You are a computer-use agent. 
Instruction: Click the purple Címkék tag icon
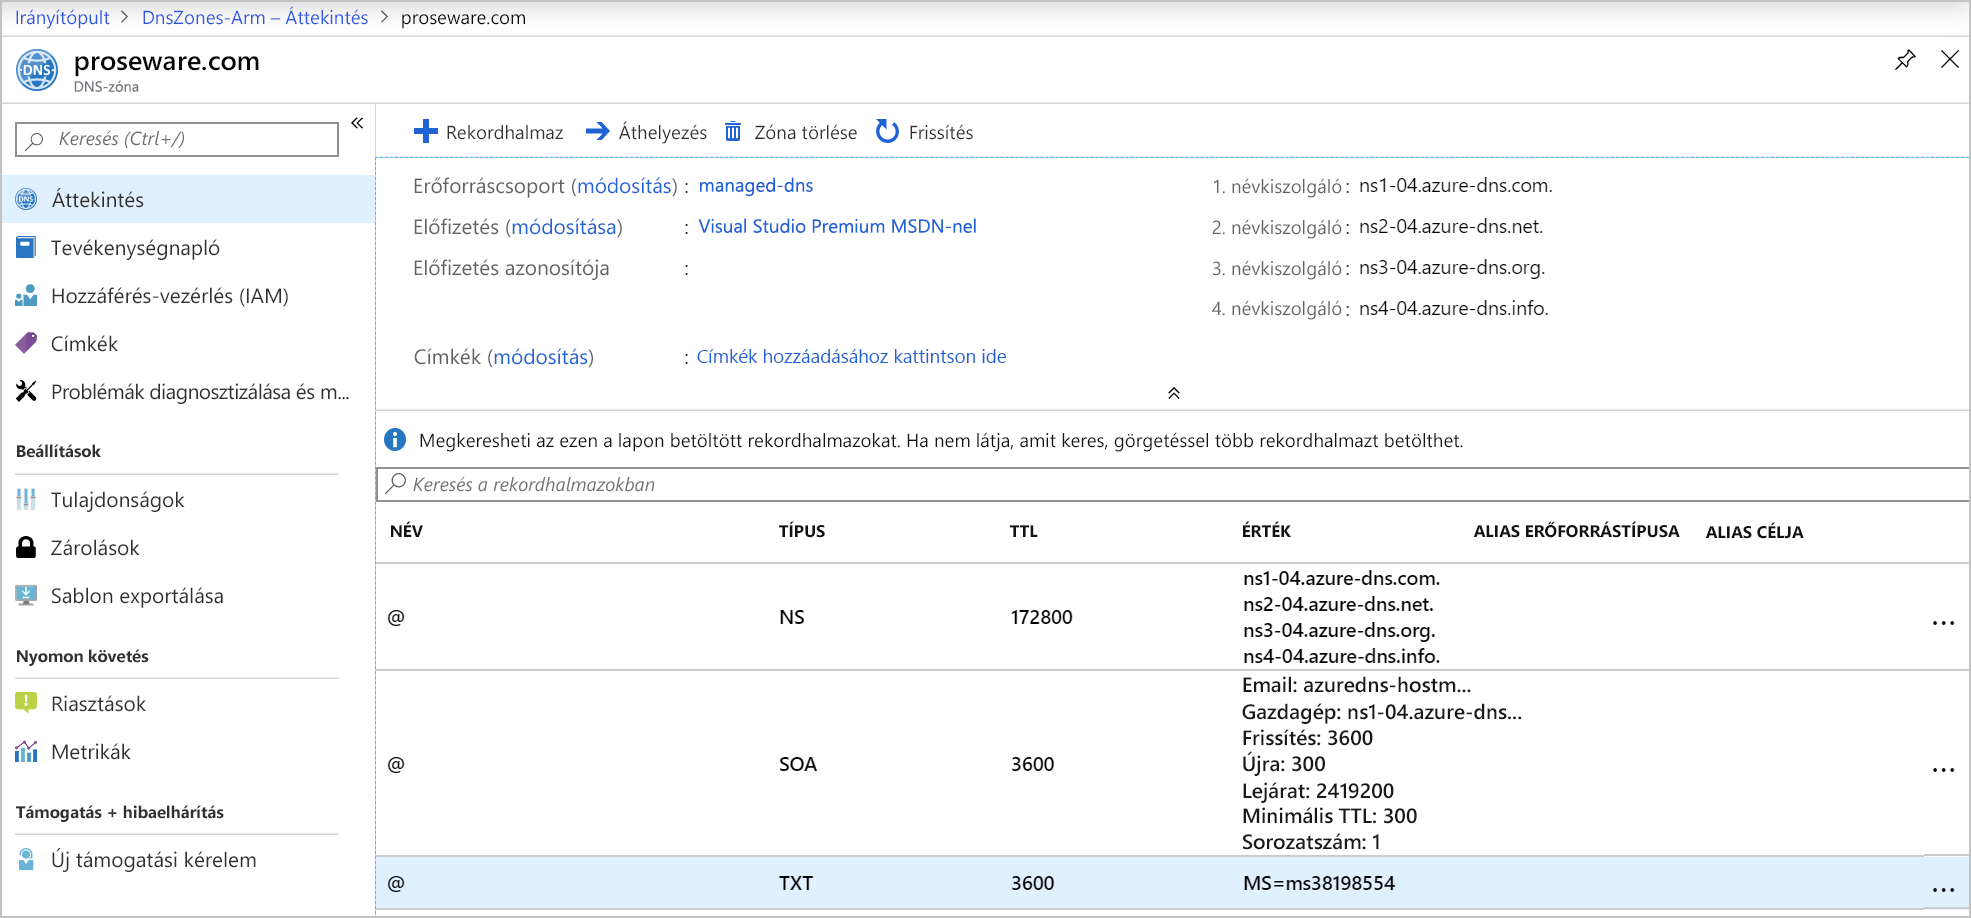[27, 343]
